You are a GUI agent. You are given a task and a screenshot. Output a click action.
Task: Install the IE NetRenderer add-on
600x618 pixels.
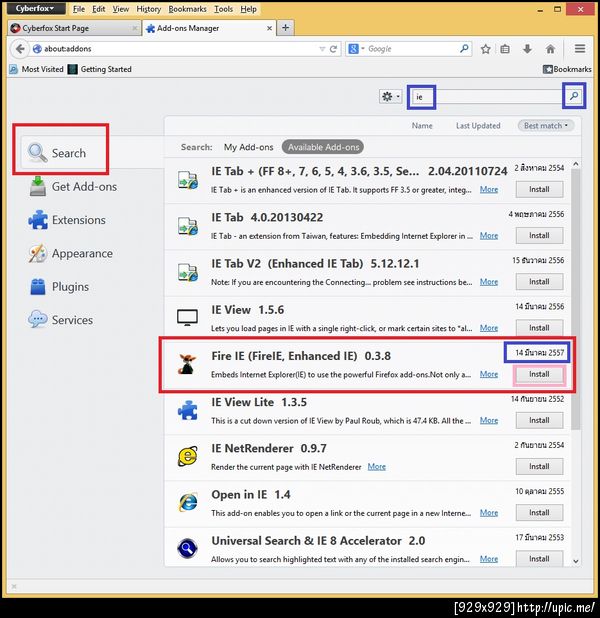point(539,466)
